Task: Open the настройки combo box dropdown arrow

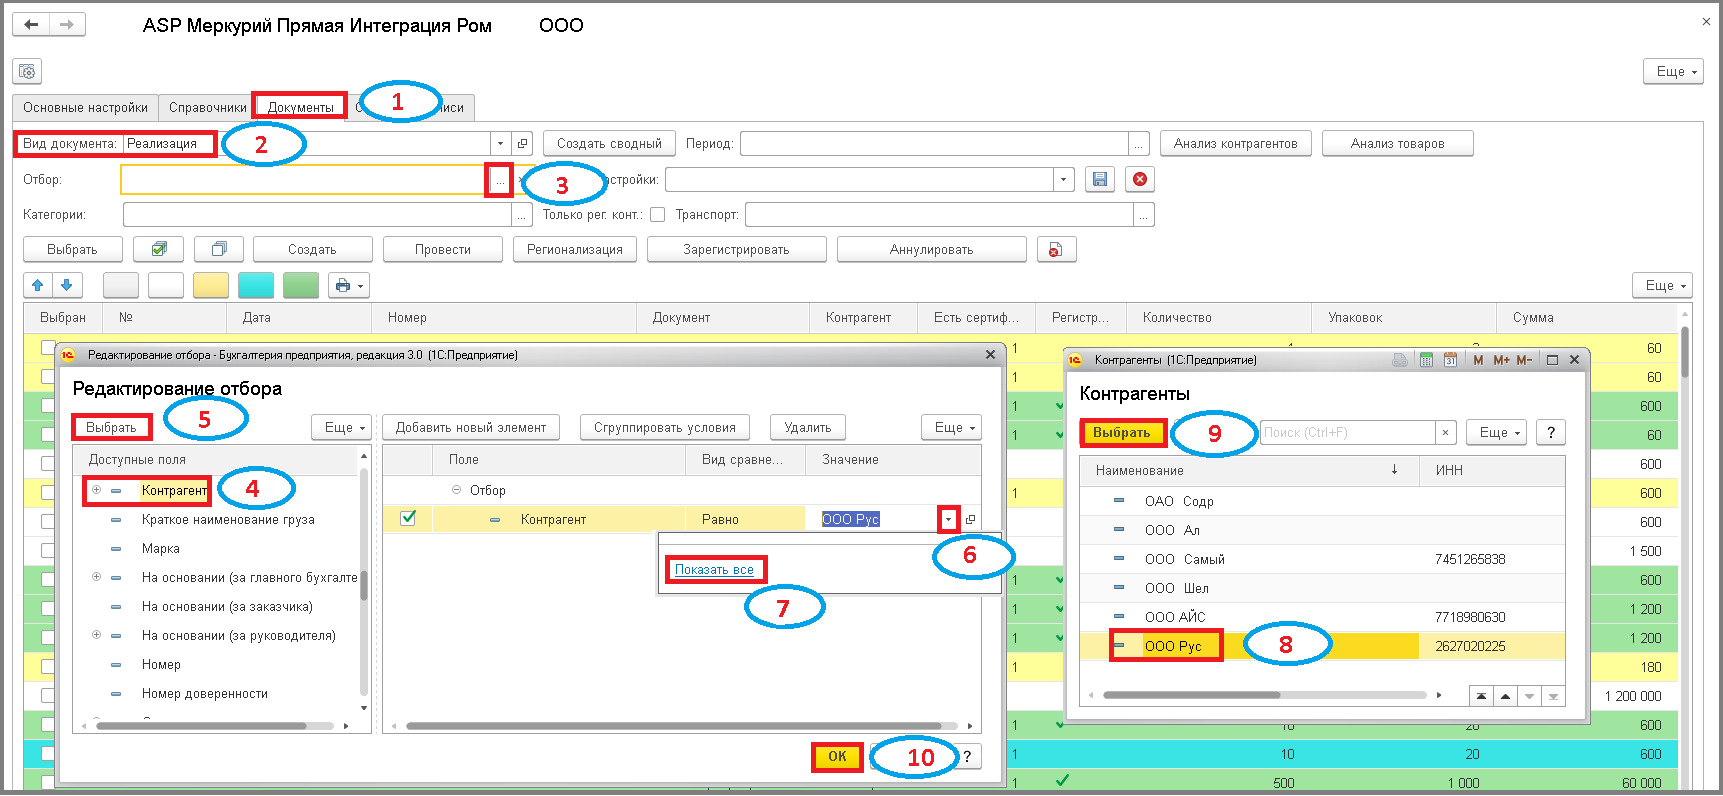Action: pyautogui.click(x=1063, y=180)
